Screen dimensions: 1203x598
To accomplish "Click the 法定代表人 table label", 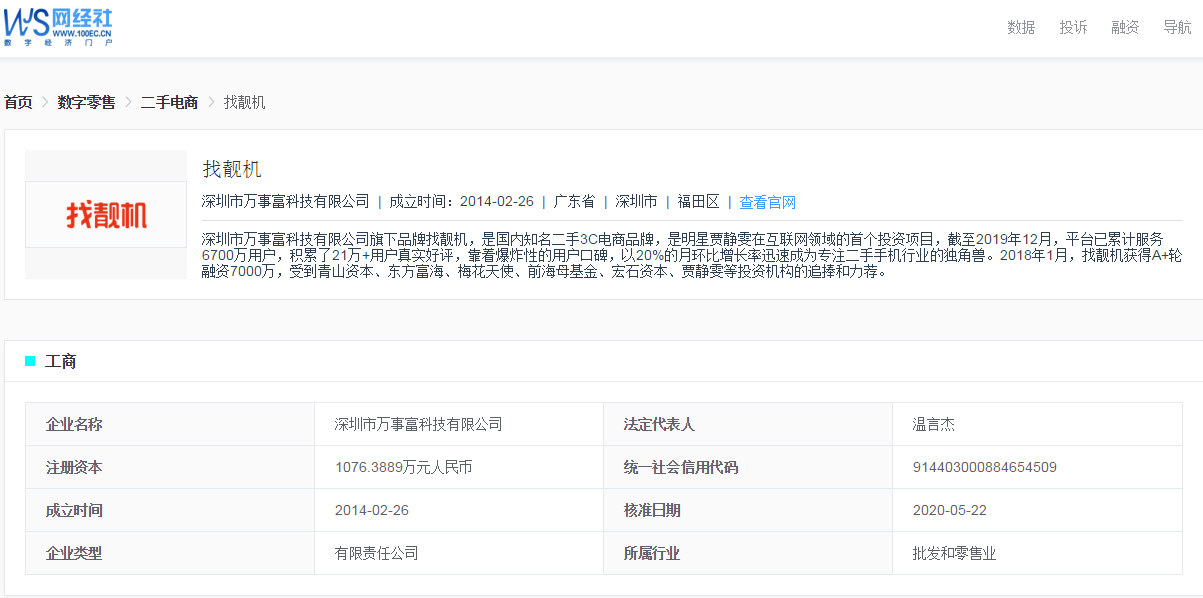I will point(659,424).
